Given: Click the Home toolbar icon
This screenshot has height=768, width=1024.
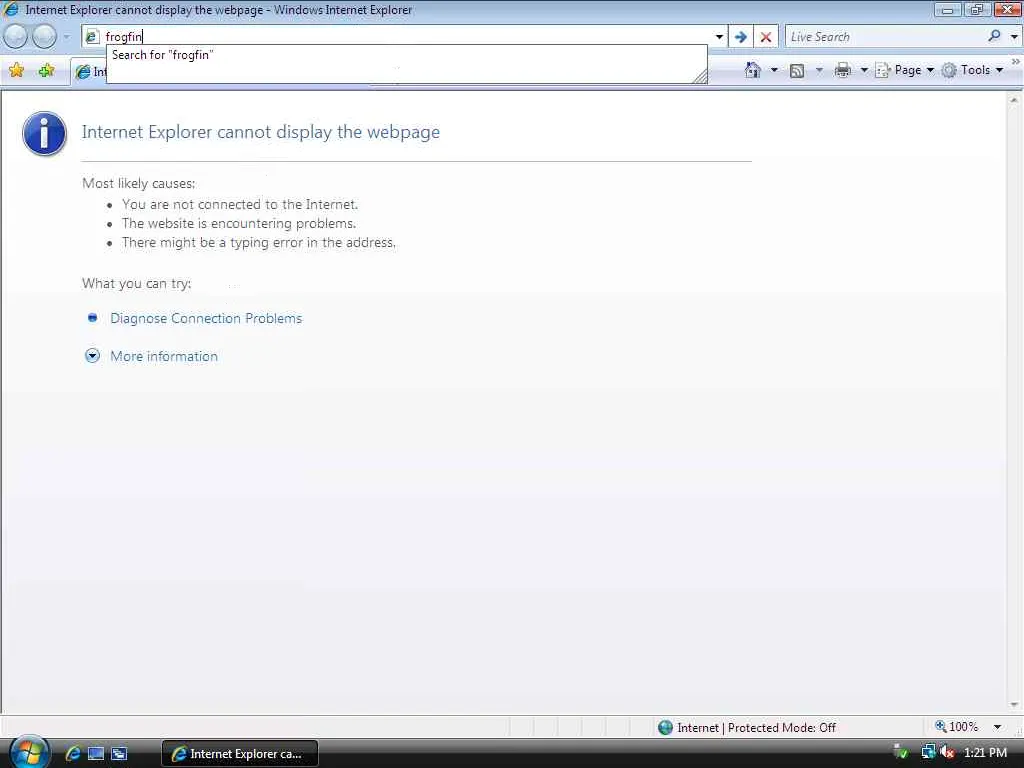Looking at the screenshot, I should (x=752, y=70).
